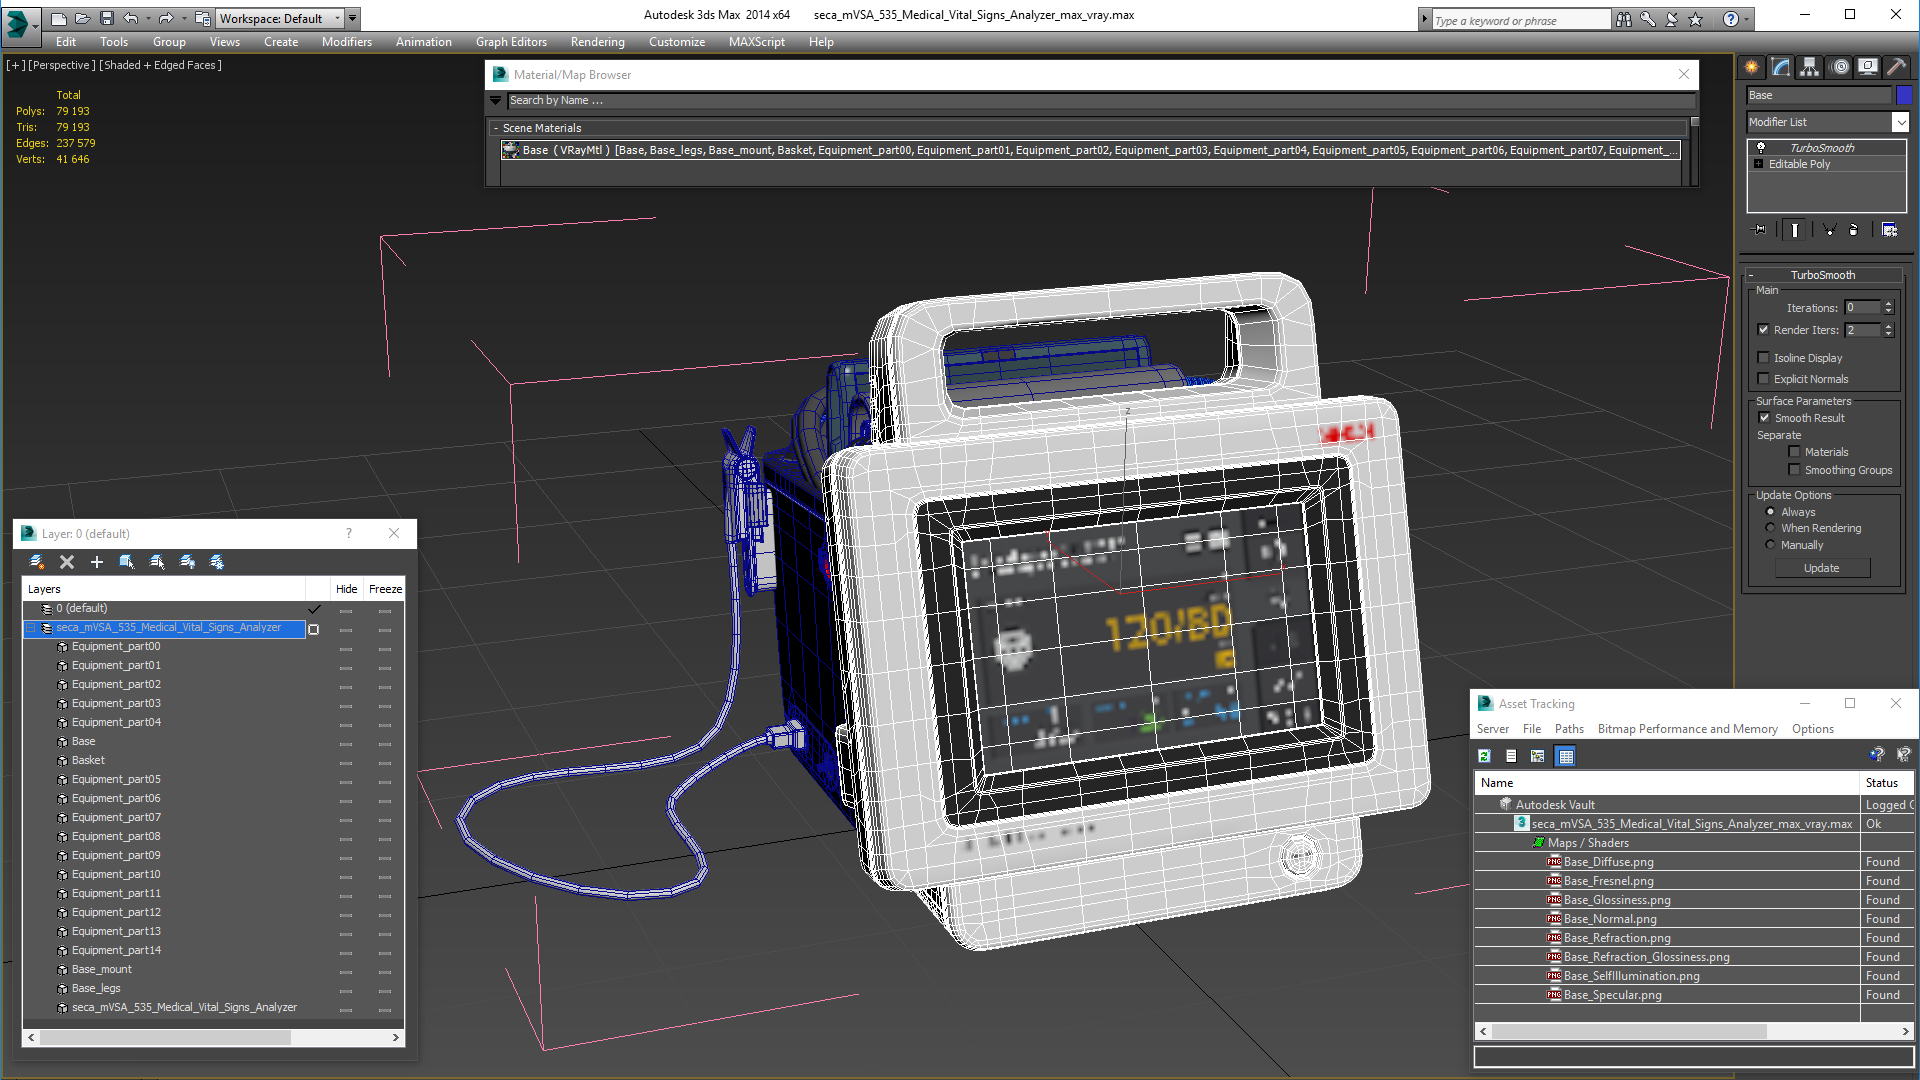Viewport: 1920px width, 1080px height.
Task: Enable Separate by Materials checkbox
Action: pyautogui.click(x=1794, y=451)
